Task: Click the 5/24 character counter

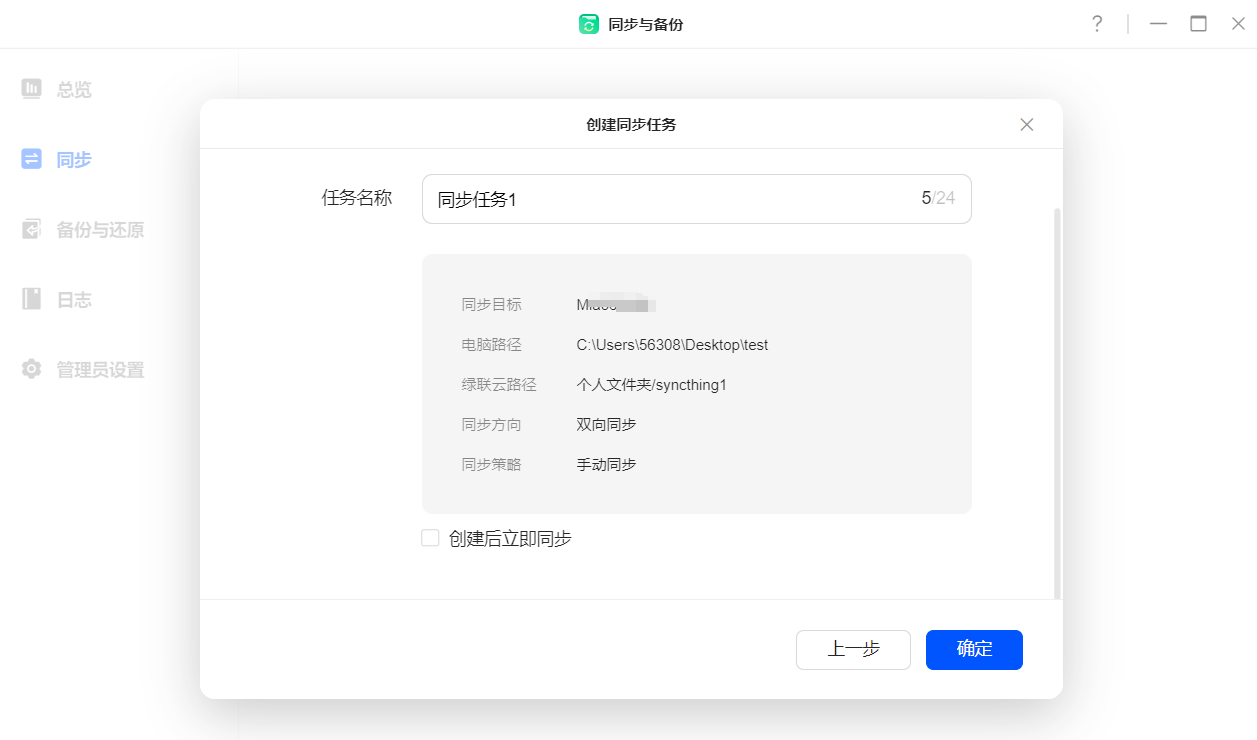Action: 938,198
